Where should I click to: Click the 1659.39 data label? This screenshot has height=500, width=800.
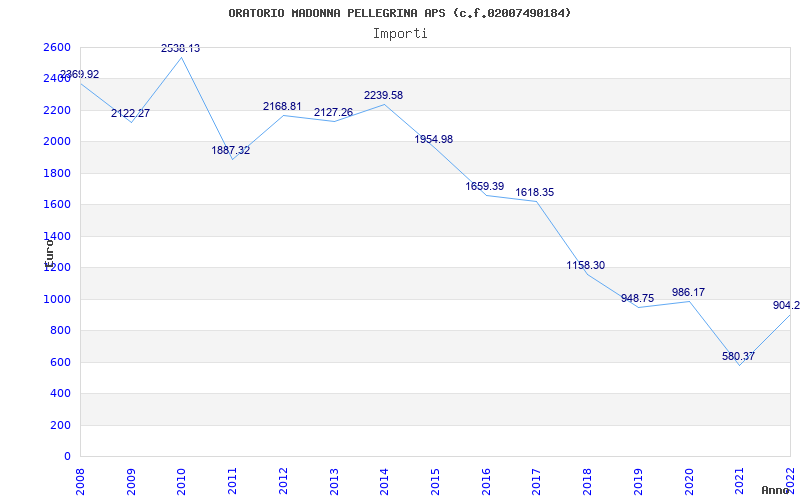click(485, 186)
